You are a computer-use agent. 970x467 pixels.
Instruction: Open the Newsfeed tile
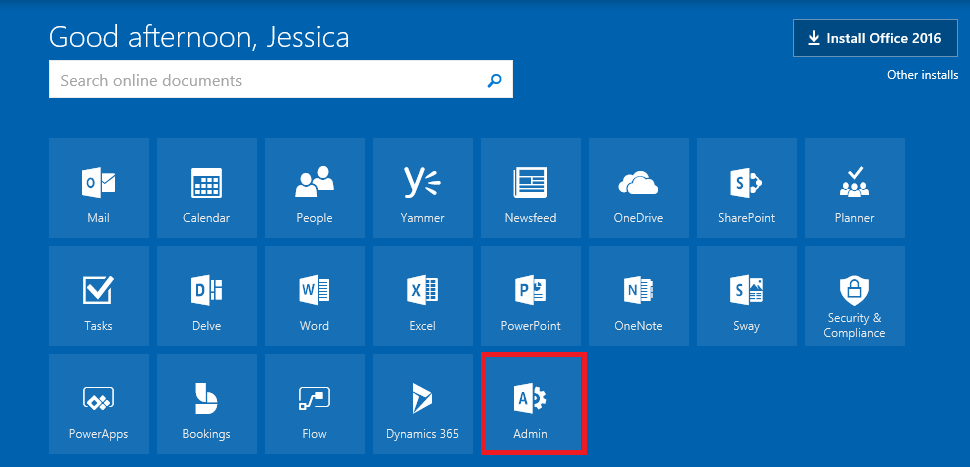pos(530,188)
